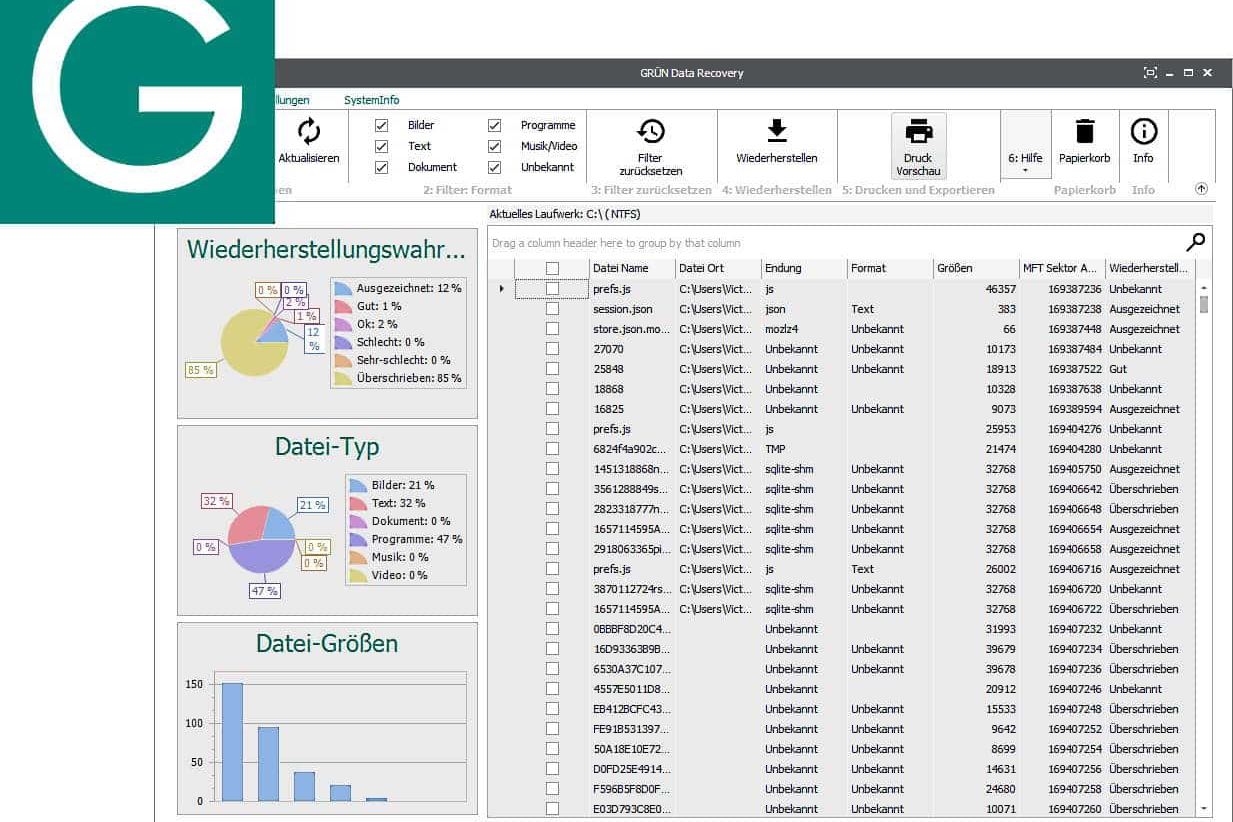
Task: Click the Aktualisieren refresh icon
Action: tap(309, 131)
